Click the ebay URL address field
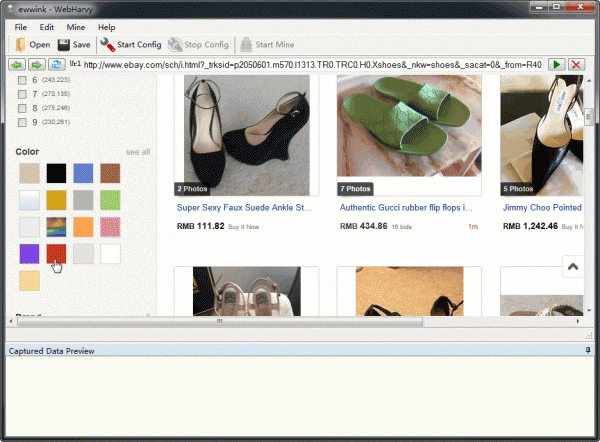Viewport: 600px width, 442px height. (x=313, y=65)
